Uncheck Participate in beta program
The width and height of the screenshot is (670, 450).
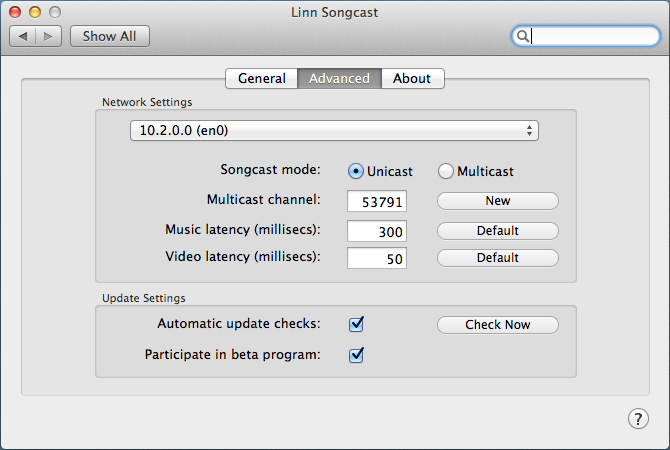pyautogui.click(x=356, y=355)
